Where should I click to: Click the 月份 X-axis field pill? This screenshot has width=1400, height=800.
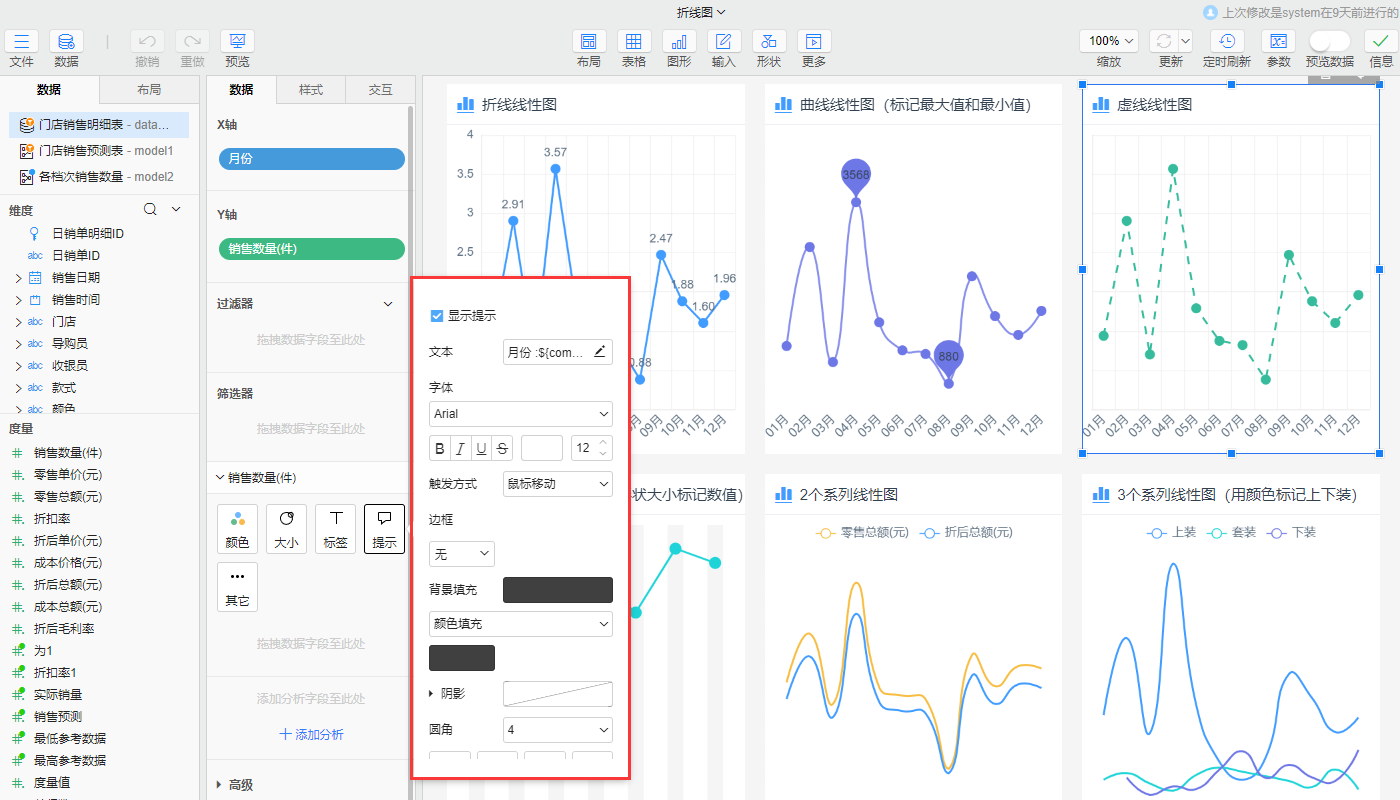[x=311, y=159]
